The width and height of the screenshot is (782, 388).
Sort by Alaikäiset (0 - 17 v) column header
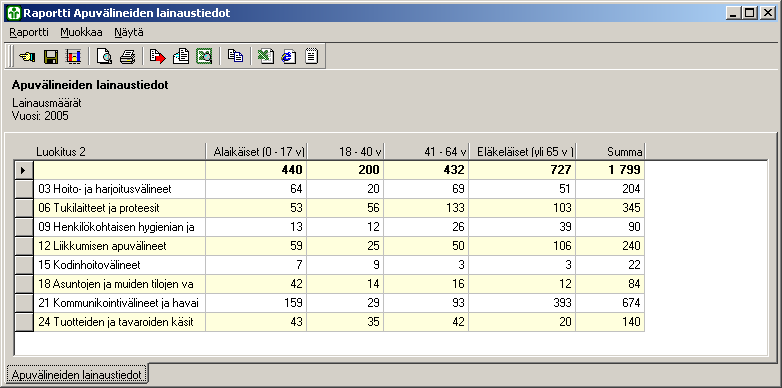tap(256, 152)
